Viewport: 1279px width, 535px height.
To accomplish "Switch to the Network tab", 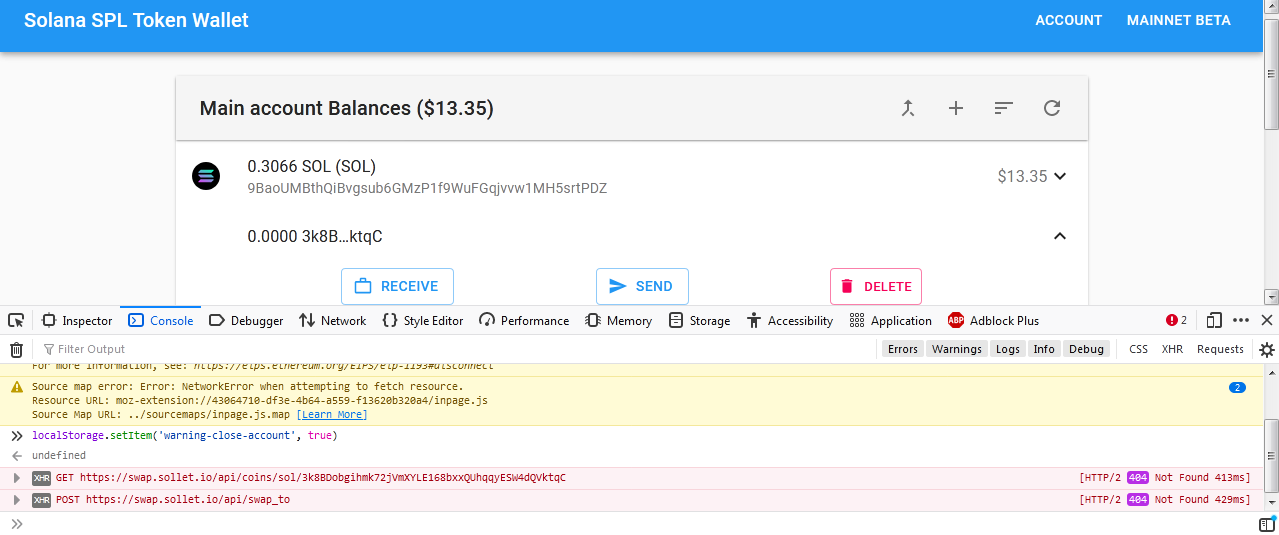I will click(x=331, y=321).
